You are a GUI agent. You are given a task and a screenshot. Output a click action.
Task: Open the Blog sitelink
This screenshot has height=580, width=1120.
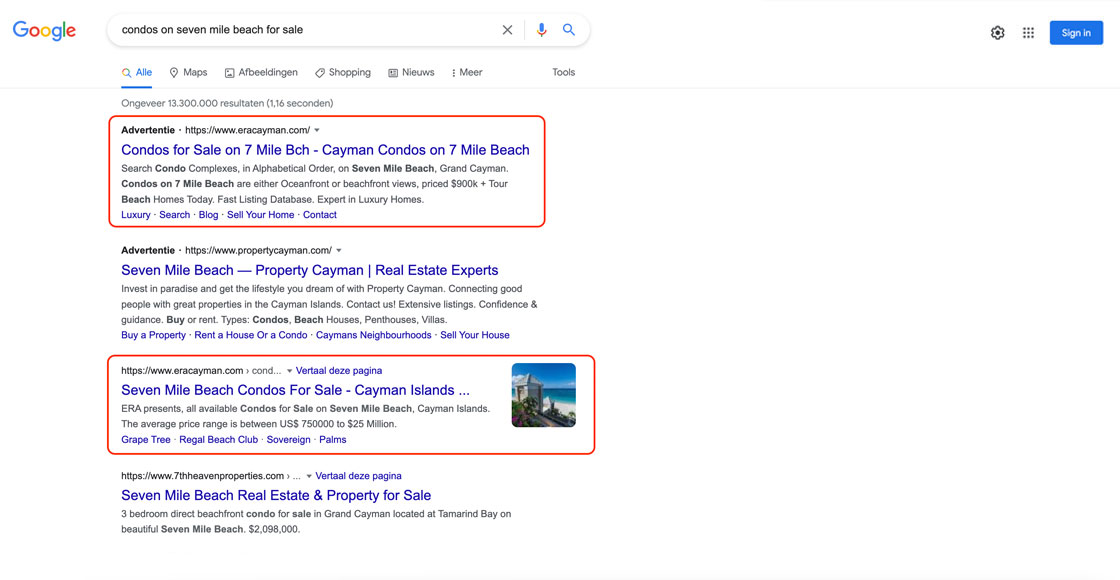(209, 215)
